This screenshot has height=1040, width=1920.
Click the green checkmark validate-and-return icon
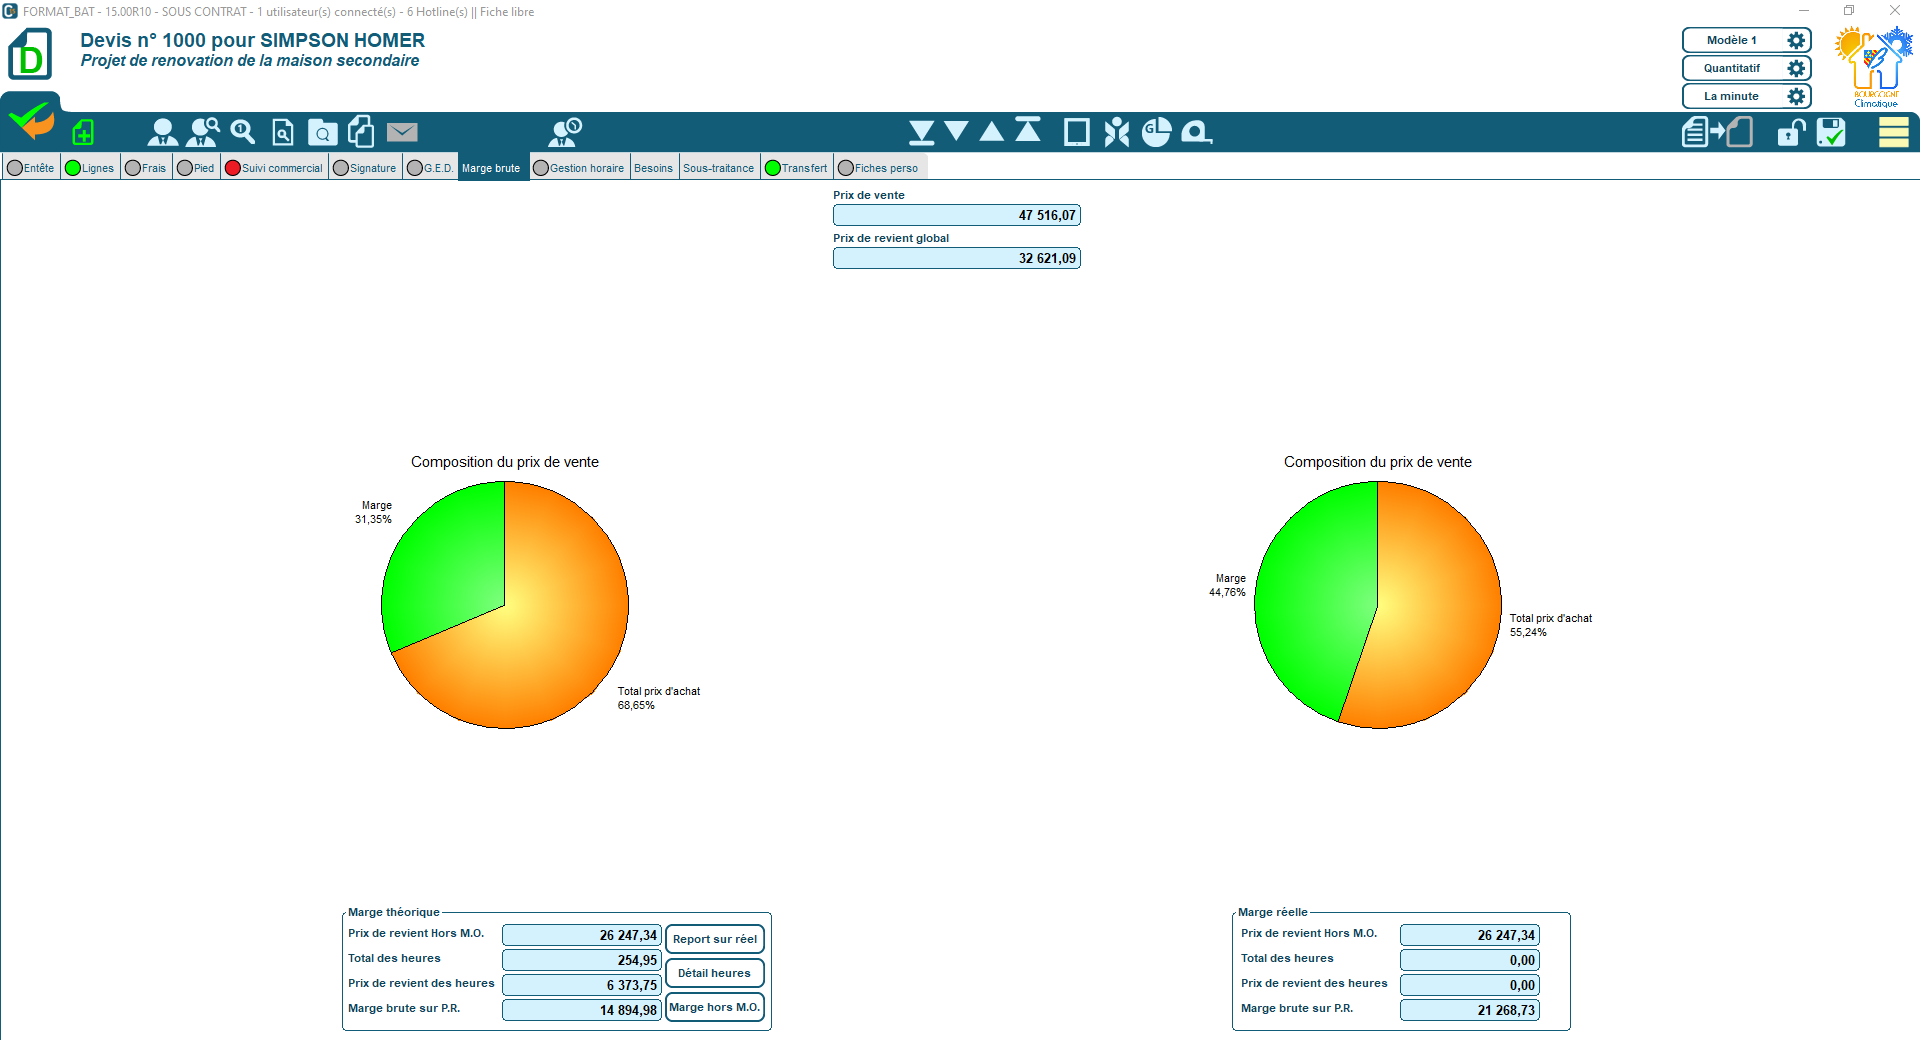point(31,121)
